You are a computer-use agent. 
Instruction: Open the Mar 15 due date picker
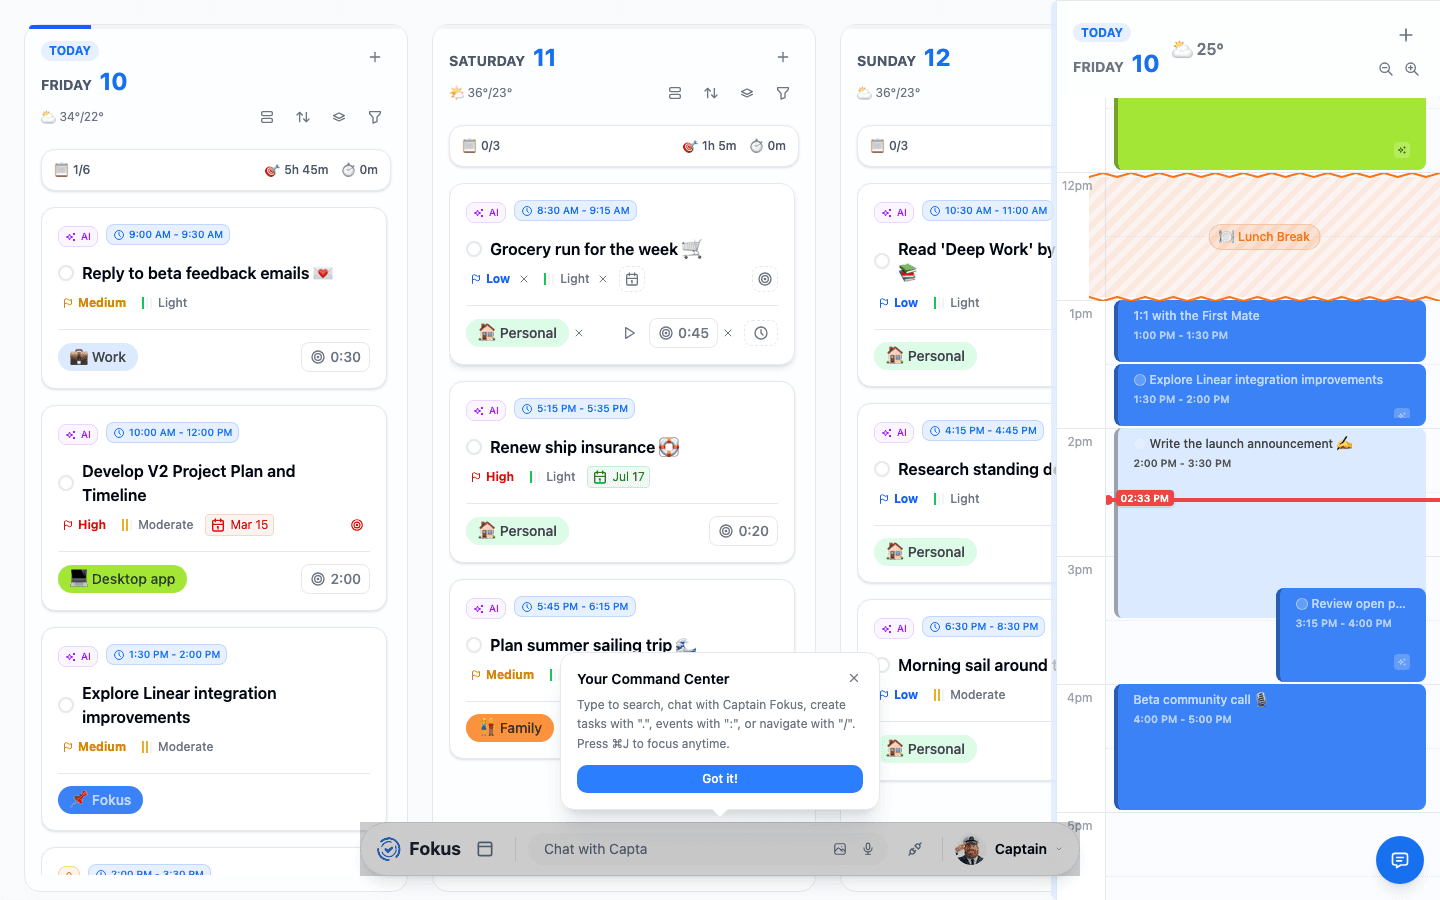(240, 525)
